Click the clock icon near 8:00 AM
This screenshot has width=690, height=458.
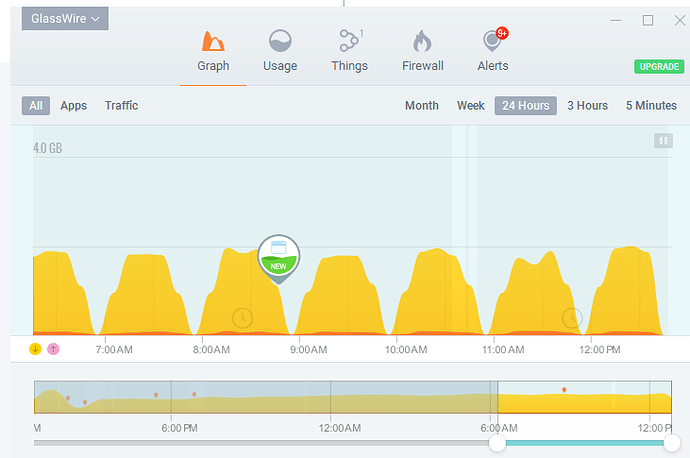tap(242, 318)
